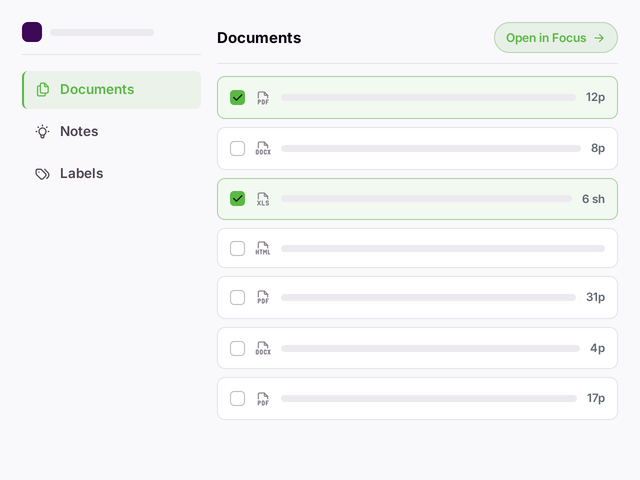Click the 8p page count
This screenshot has width=640, height=480.
pyautogui.click(x=598, y=148)
